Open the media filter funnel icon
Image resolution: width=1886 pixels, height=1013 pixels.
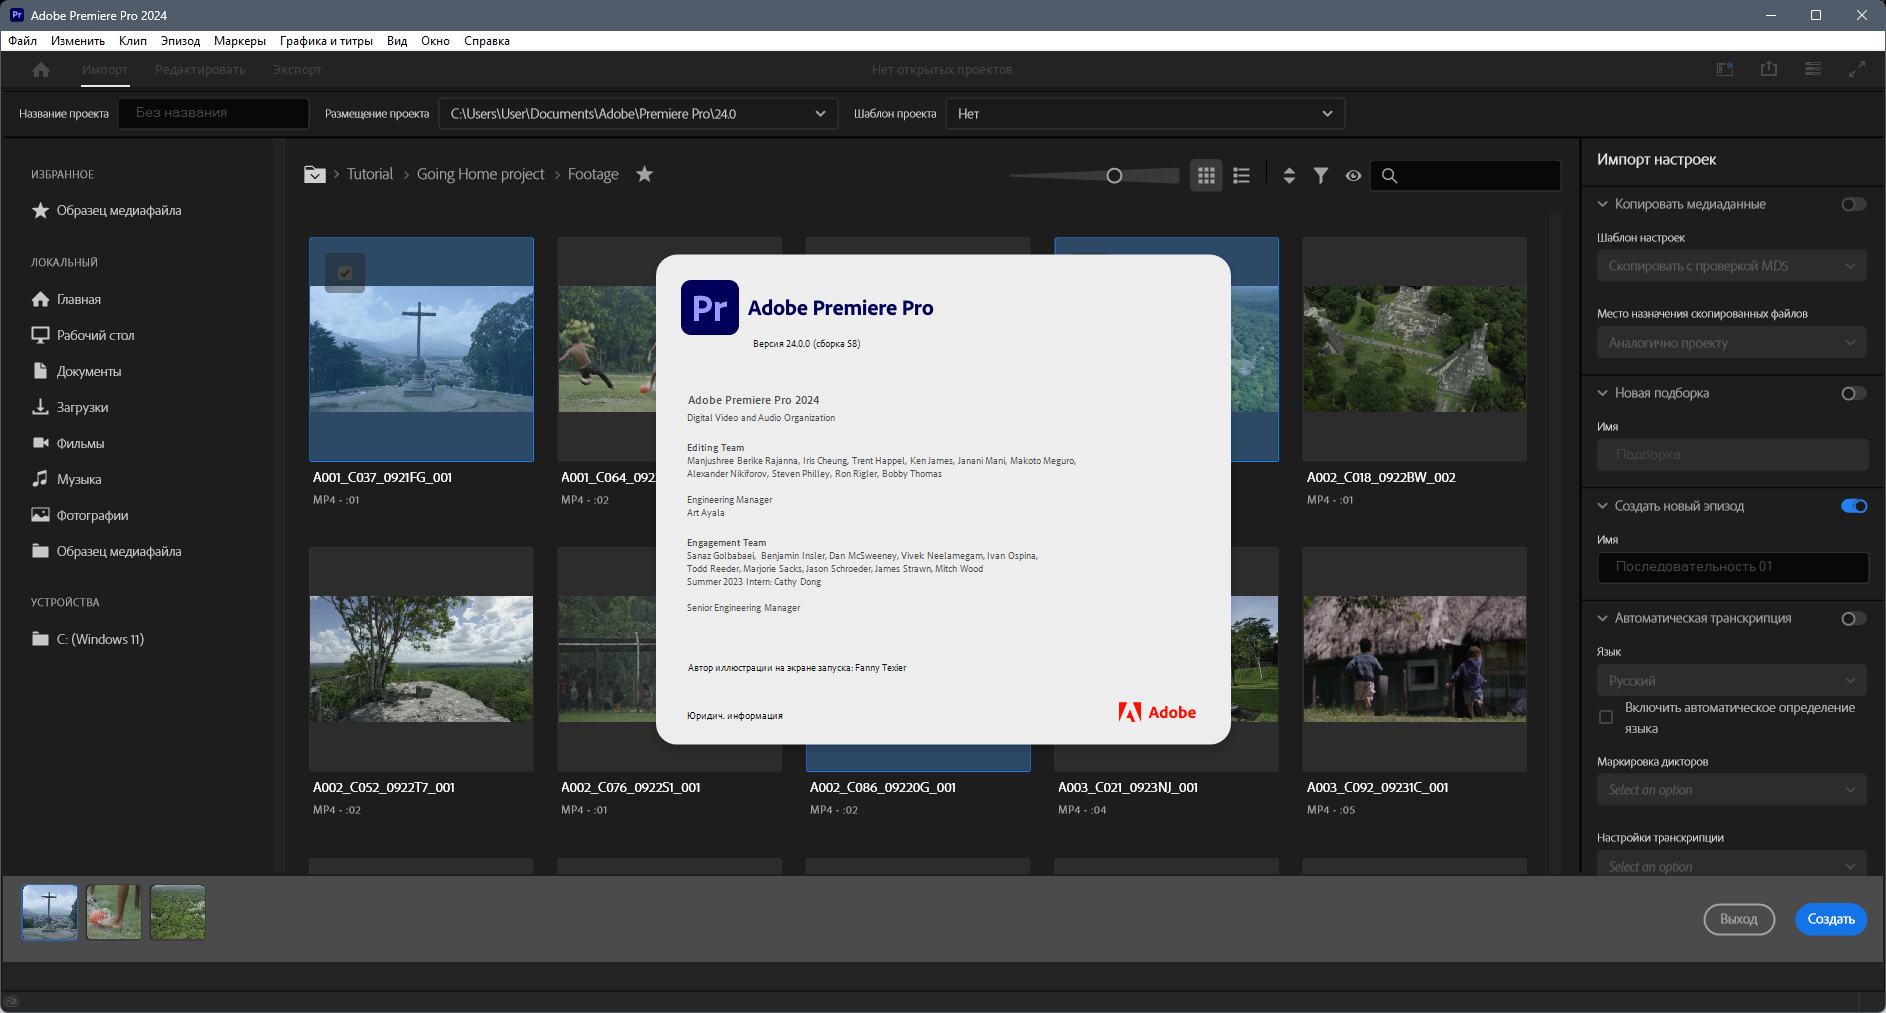[1321, 175]
